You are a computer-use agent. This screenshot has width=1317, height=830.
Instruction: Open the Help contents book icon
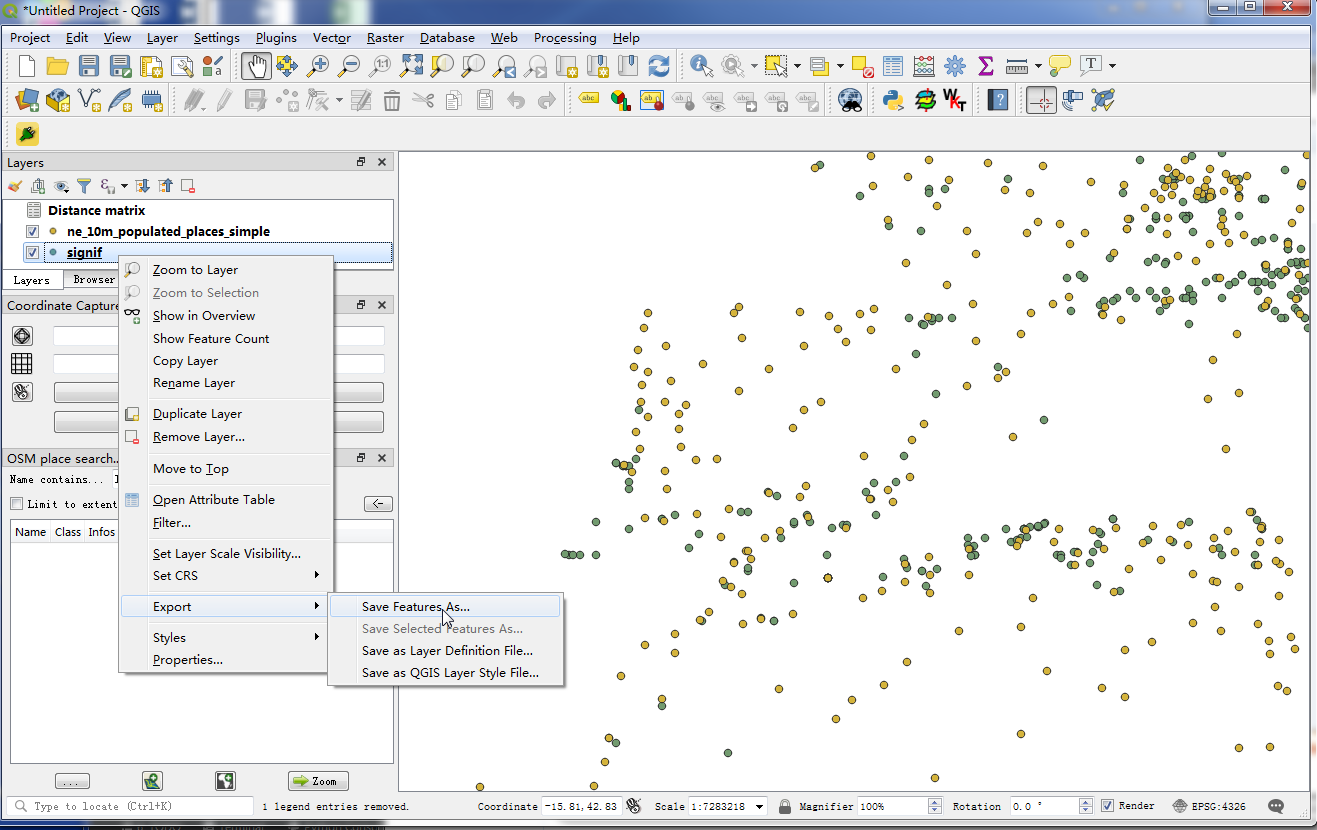[998, 100]
